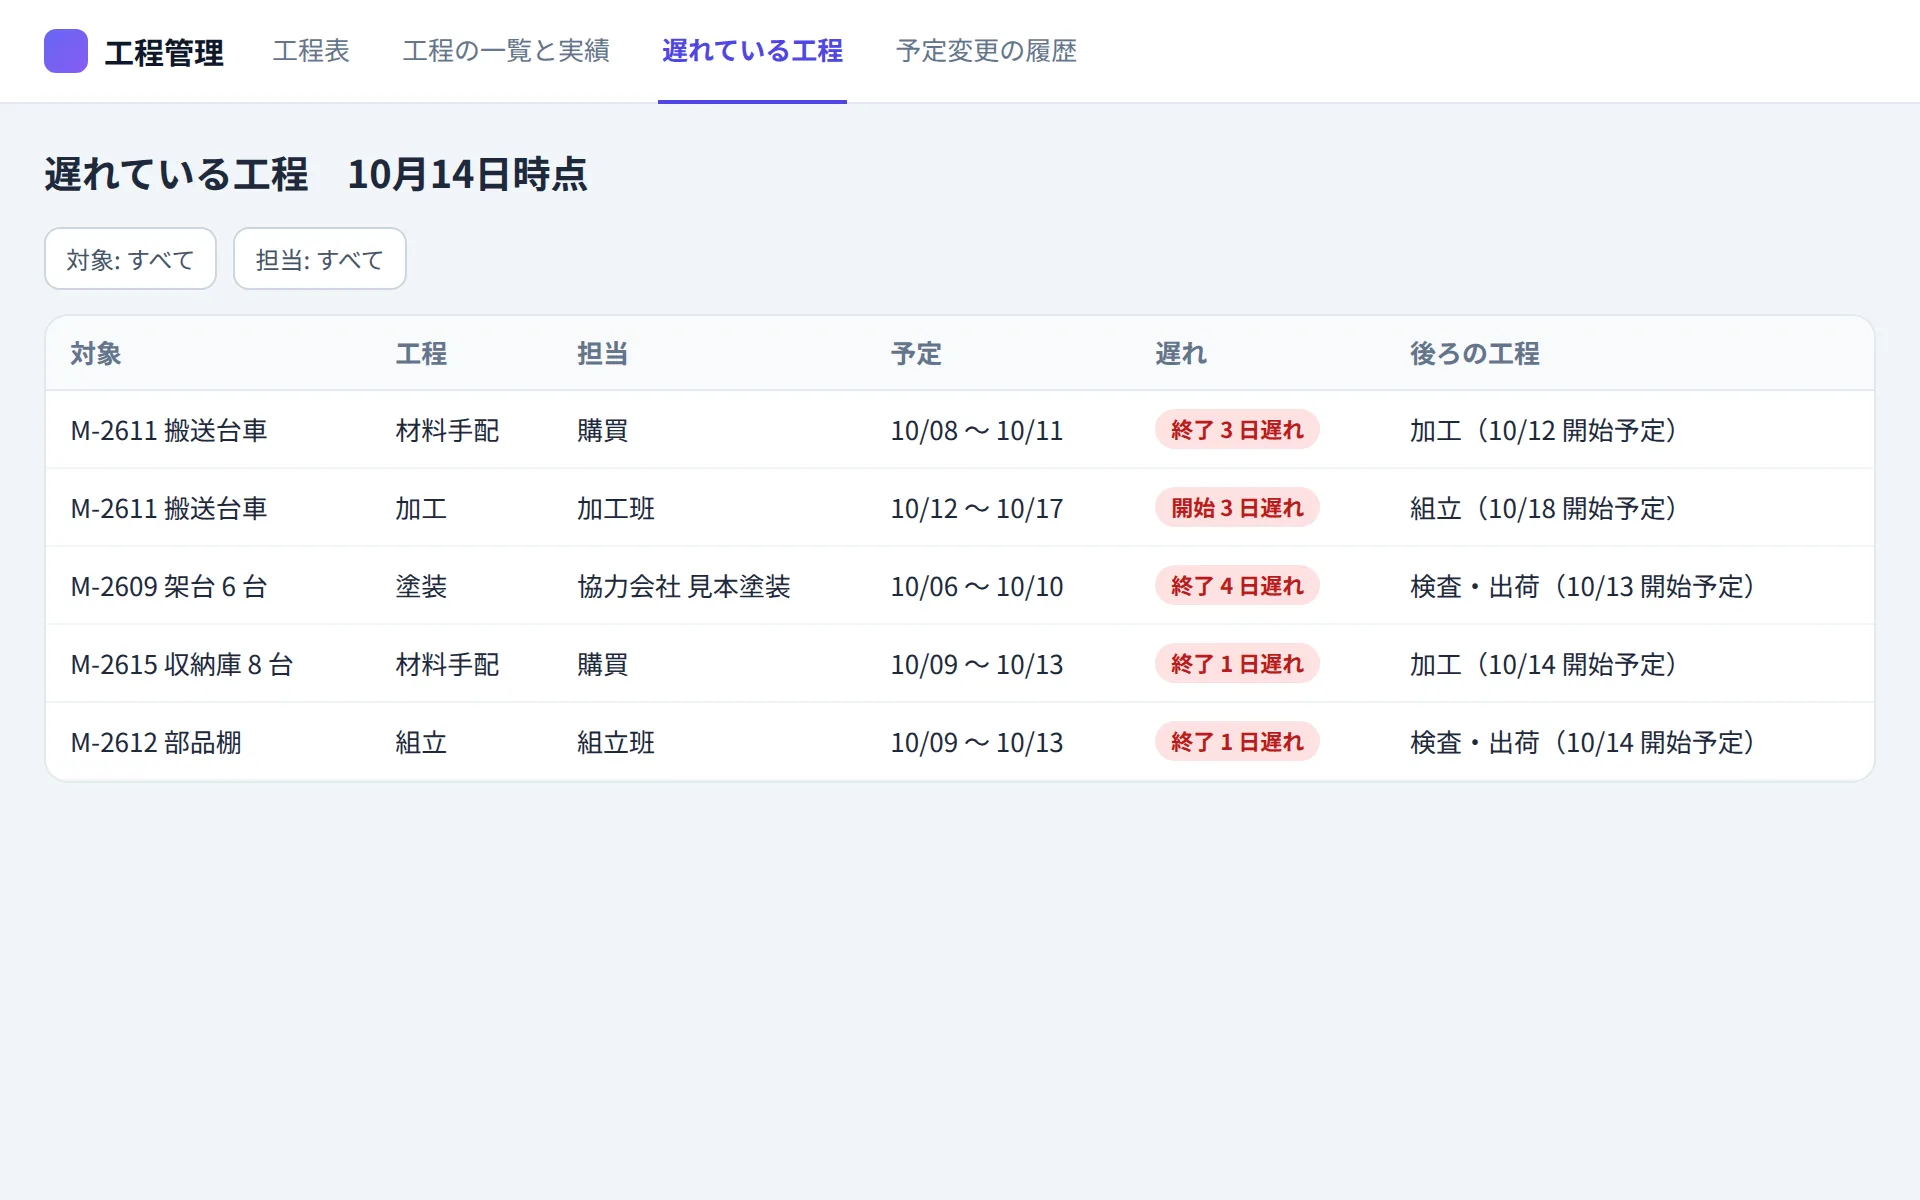Open the 予定変更の履歴 tab
1920x1200 pixels.
[986, 51]
